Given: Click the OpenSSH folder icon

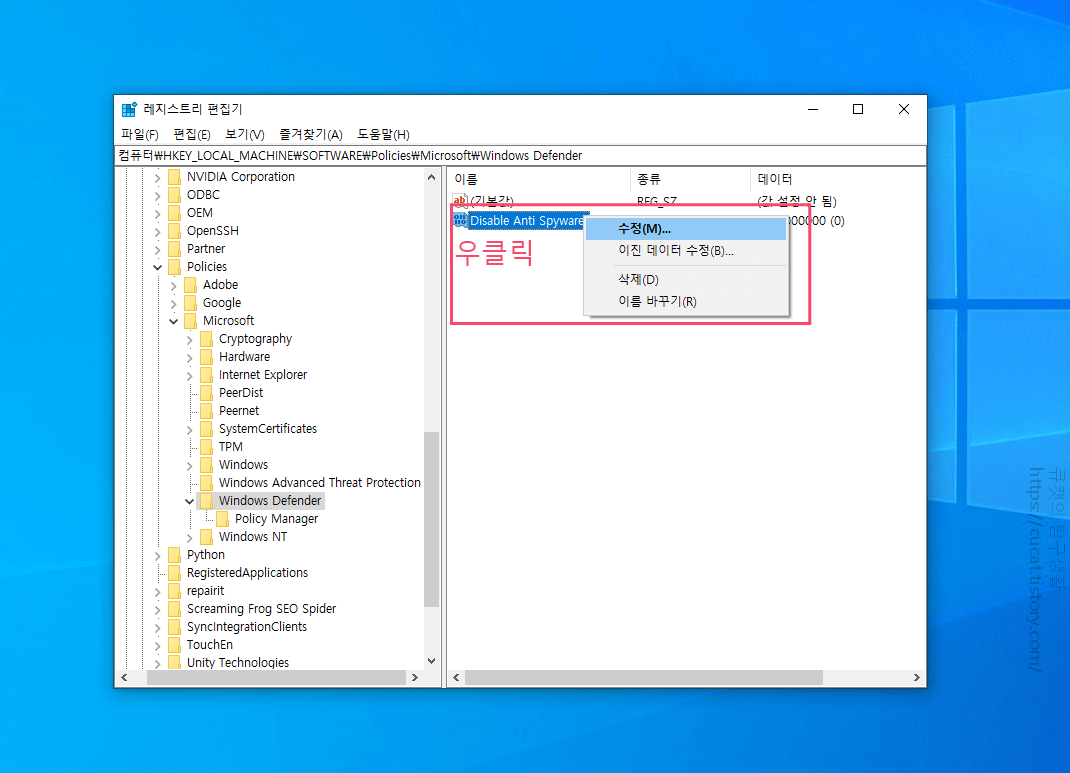Looking at the screenshot, I should tap(172, 230).
